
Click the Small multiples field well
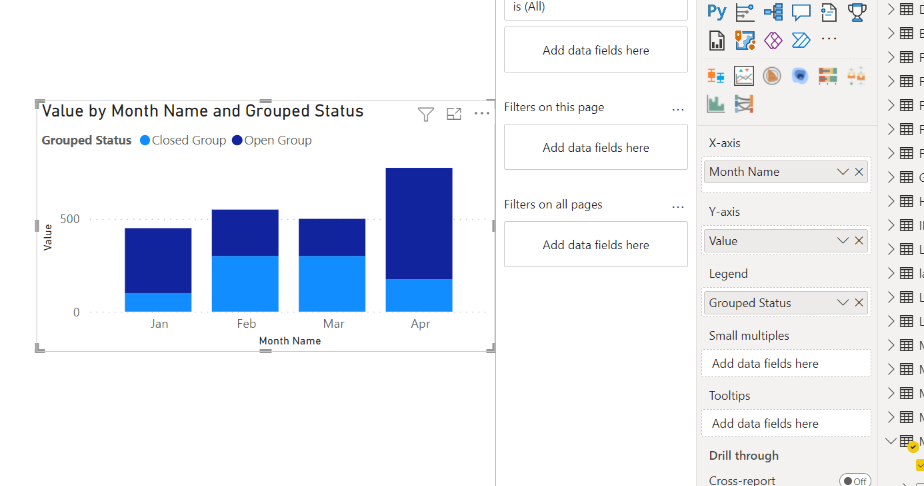click(x=786, y=363)
